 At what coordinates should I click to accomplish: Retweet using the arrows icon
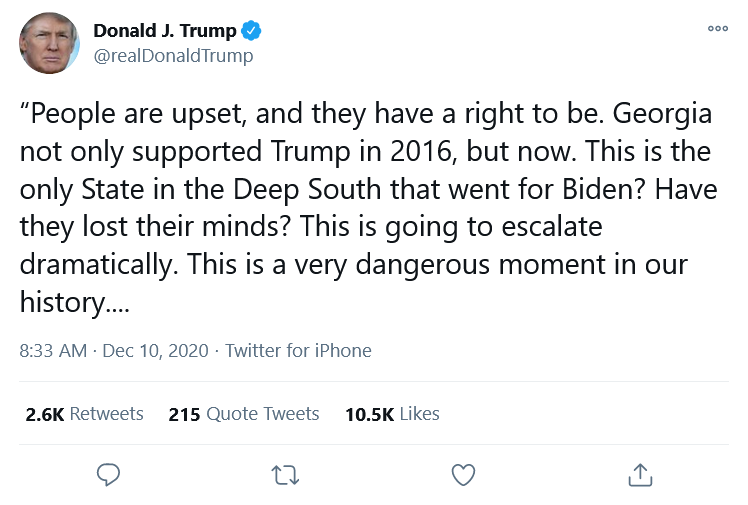(285, 475)
